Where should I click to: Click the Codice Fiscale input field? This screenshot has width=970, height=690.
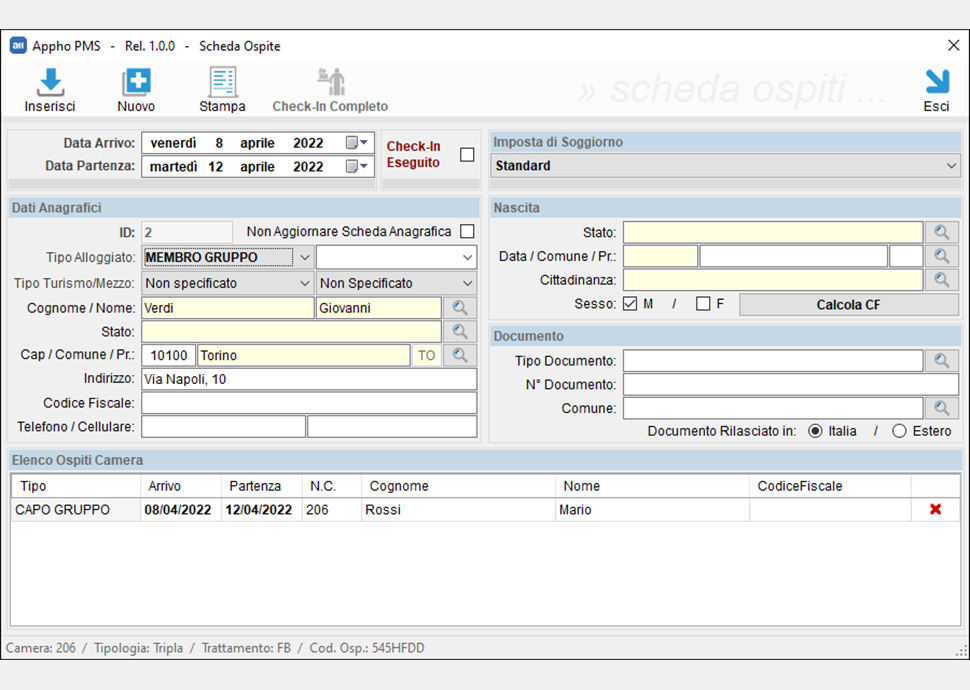pos(309,403)
